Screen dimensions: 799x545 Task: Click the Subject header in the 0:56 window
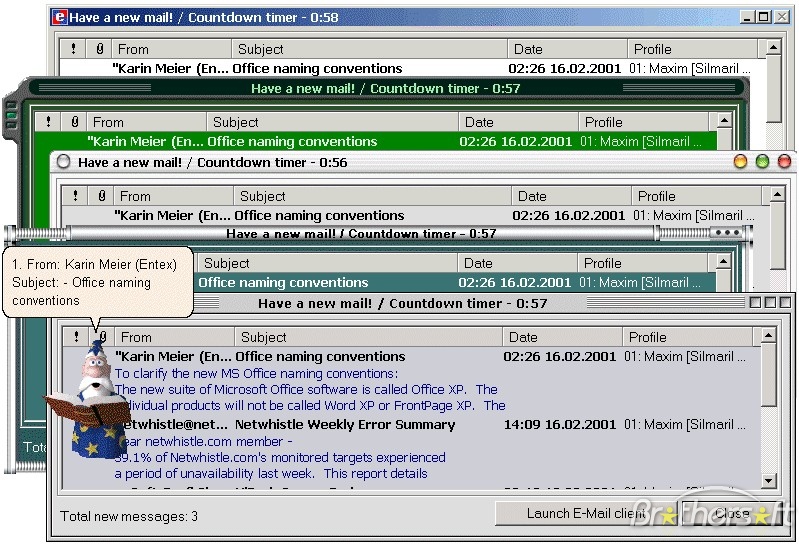point(373,196)
